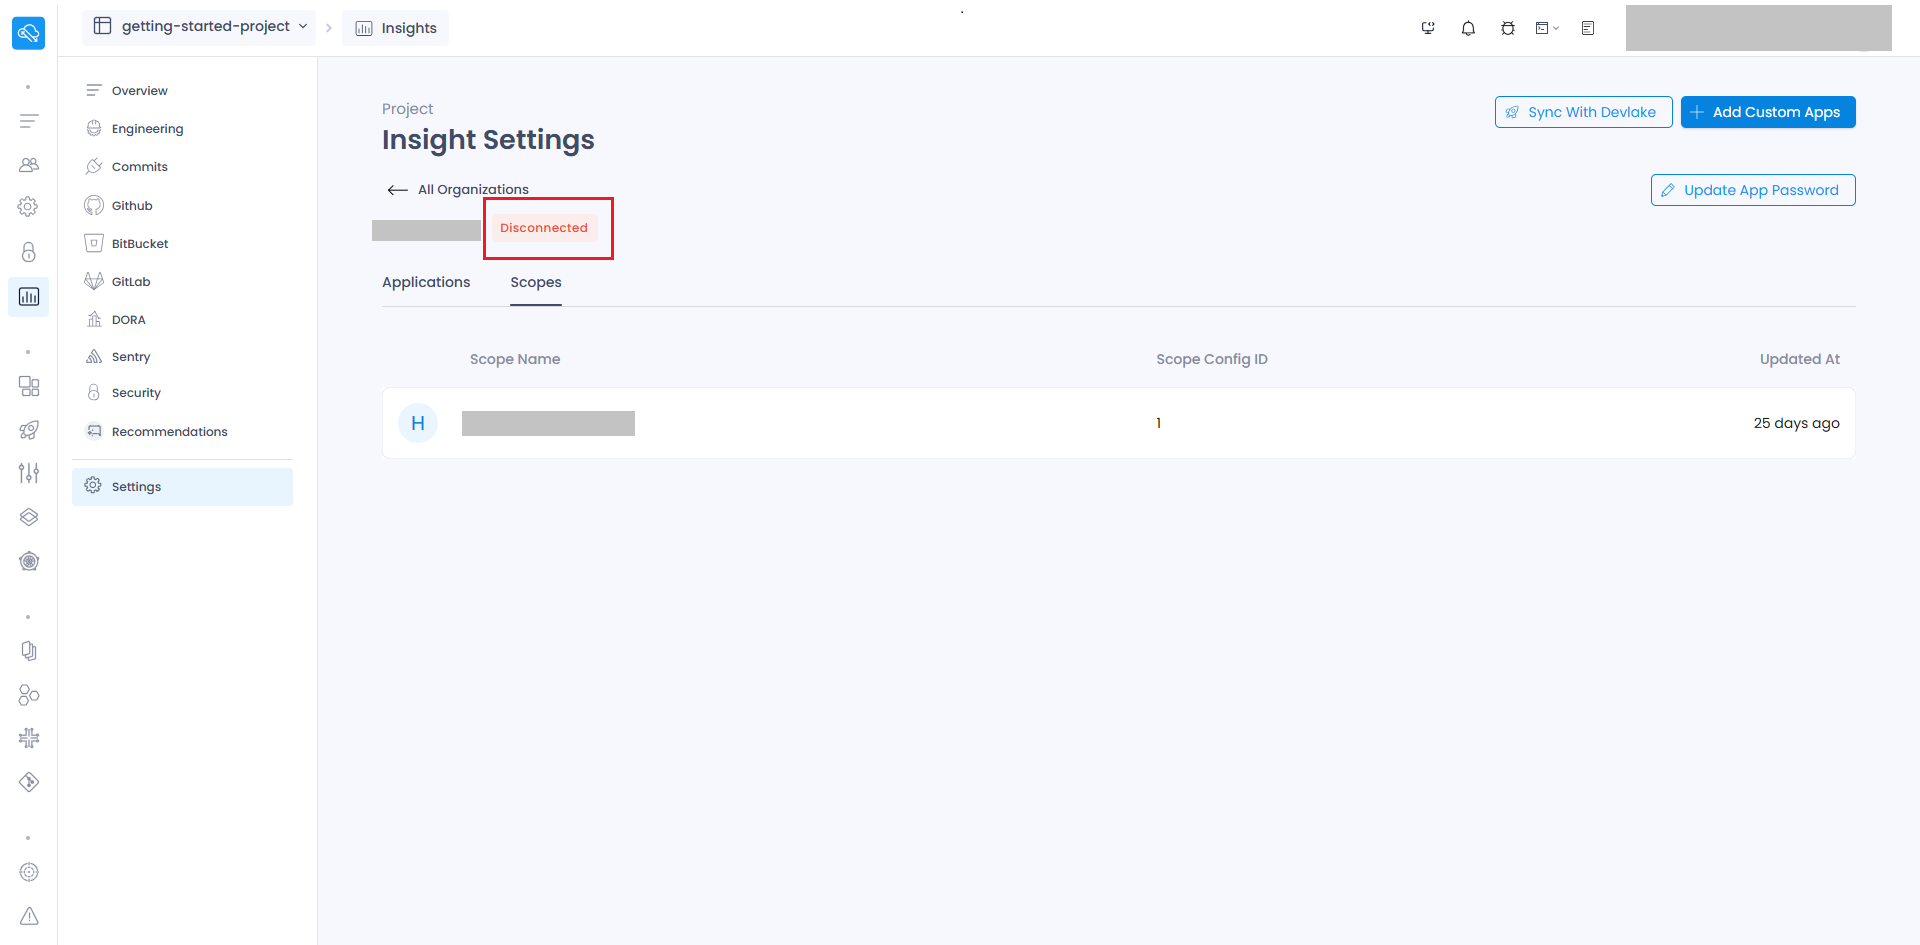Open the target circle icon in left rail
Viewport: 1920px width, 945px height.
tap(29, 872)
